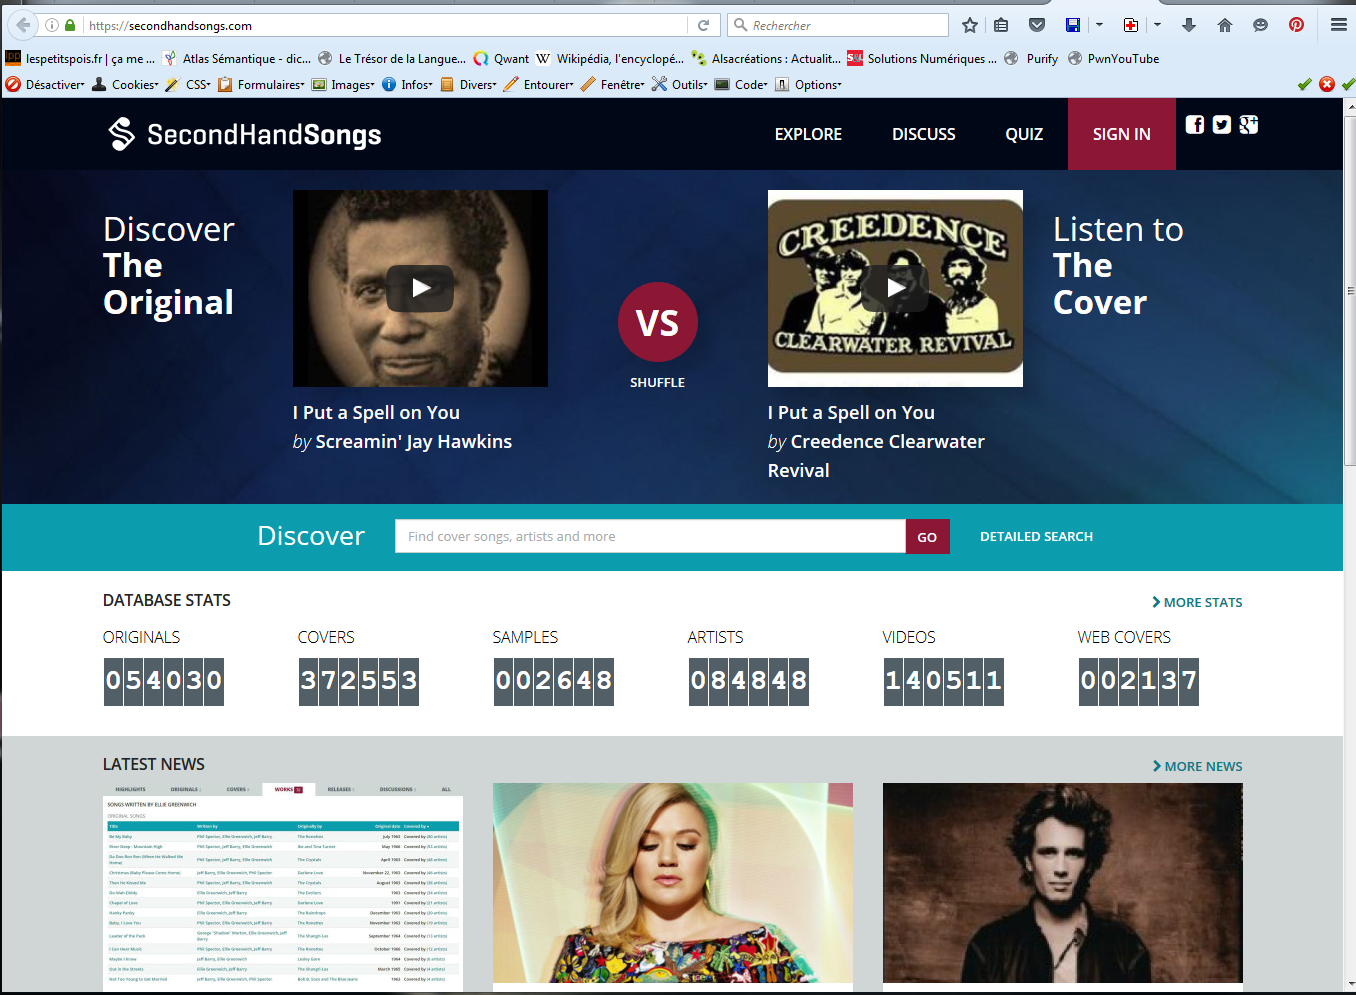Open the SecondHandSongs Google+ icon
Image resolution: width=1356 pixels, height=995 pixels.
pos(1249,124)
